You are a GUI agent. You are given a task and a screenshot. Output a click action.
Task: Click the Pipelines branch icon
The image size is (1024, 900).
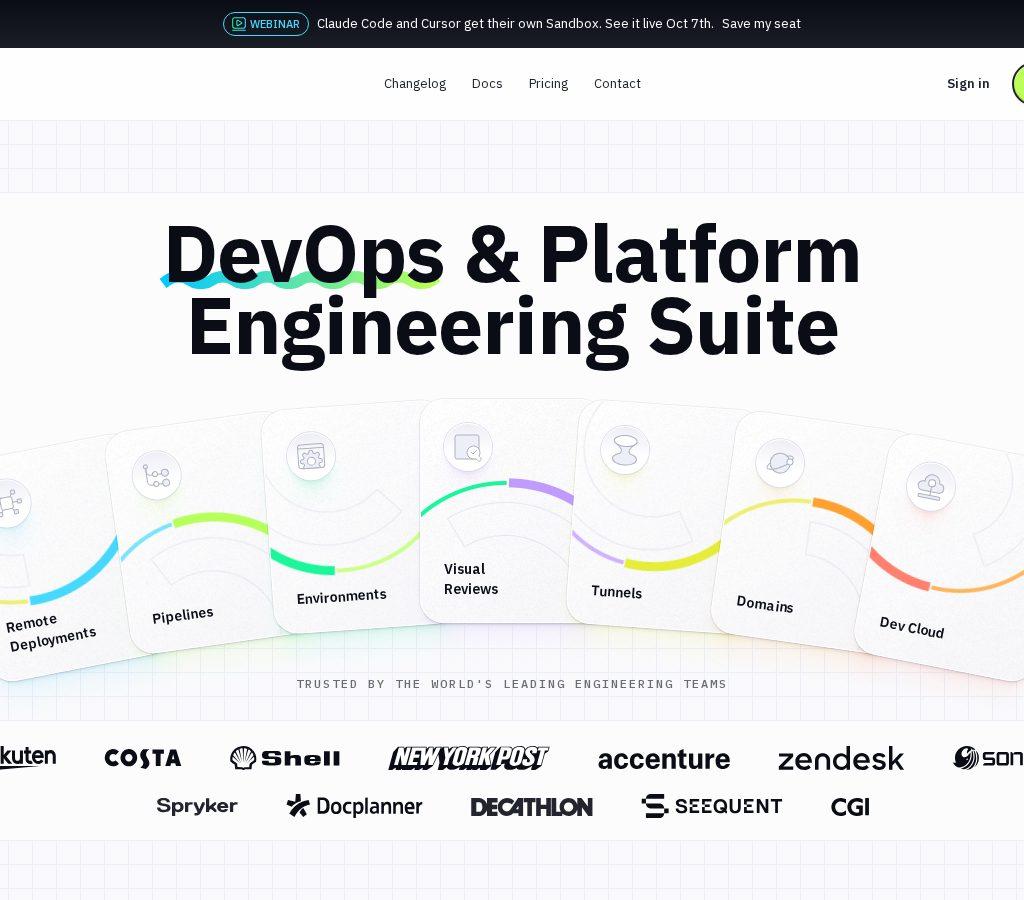tap(157, 475)
